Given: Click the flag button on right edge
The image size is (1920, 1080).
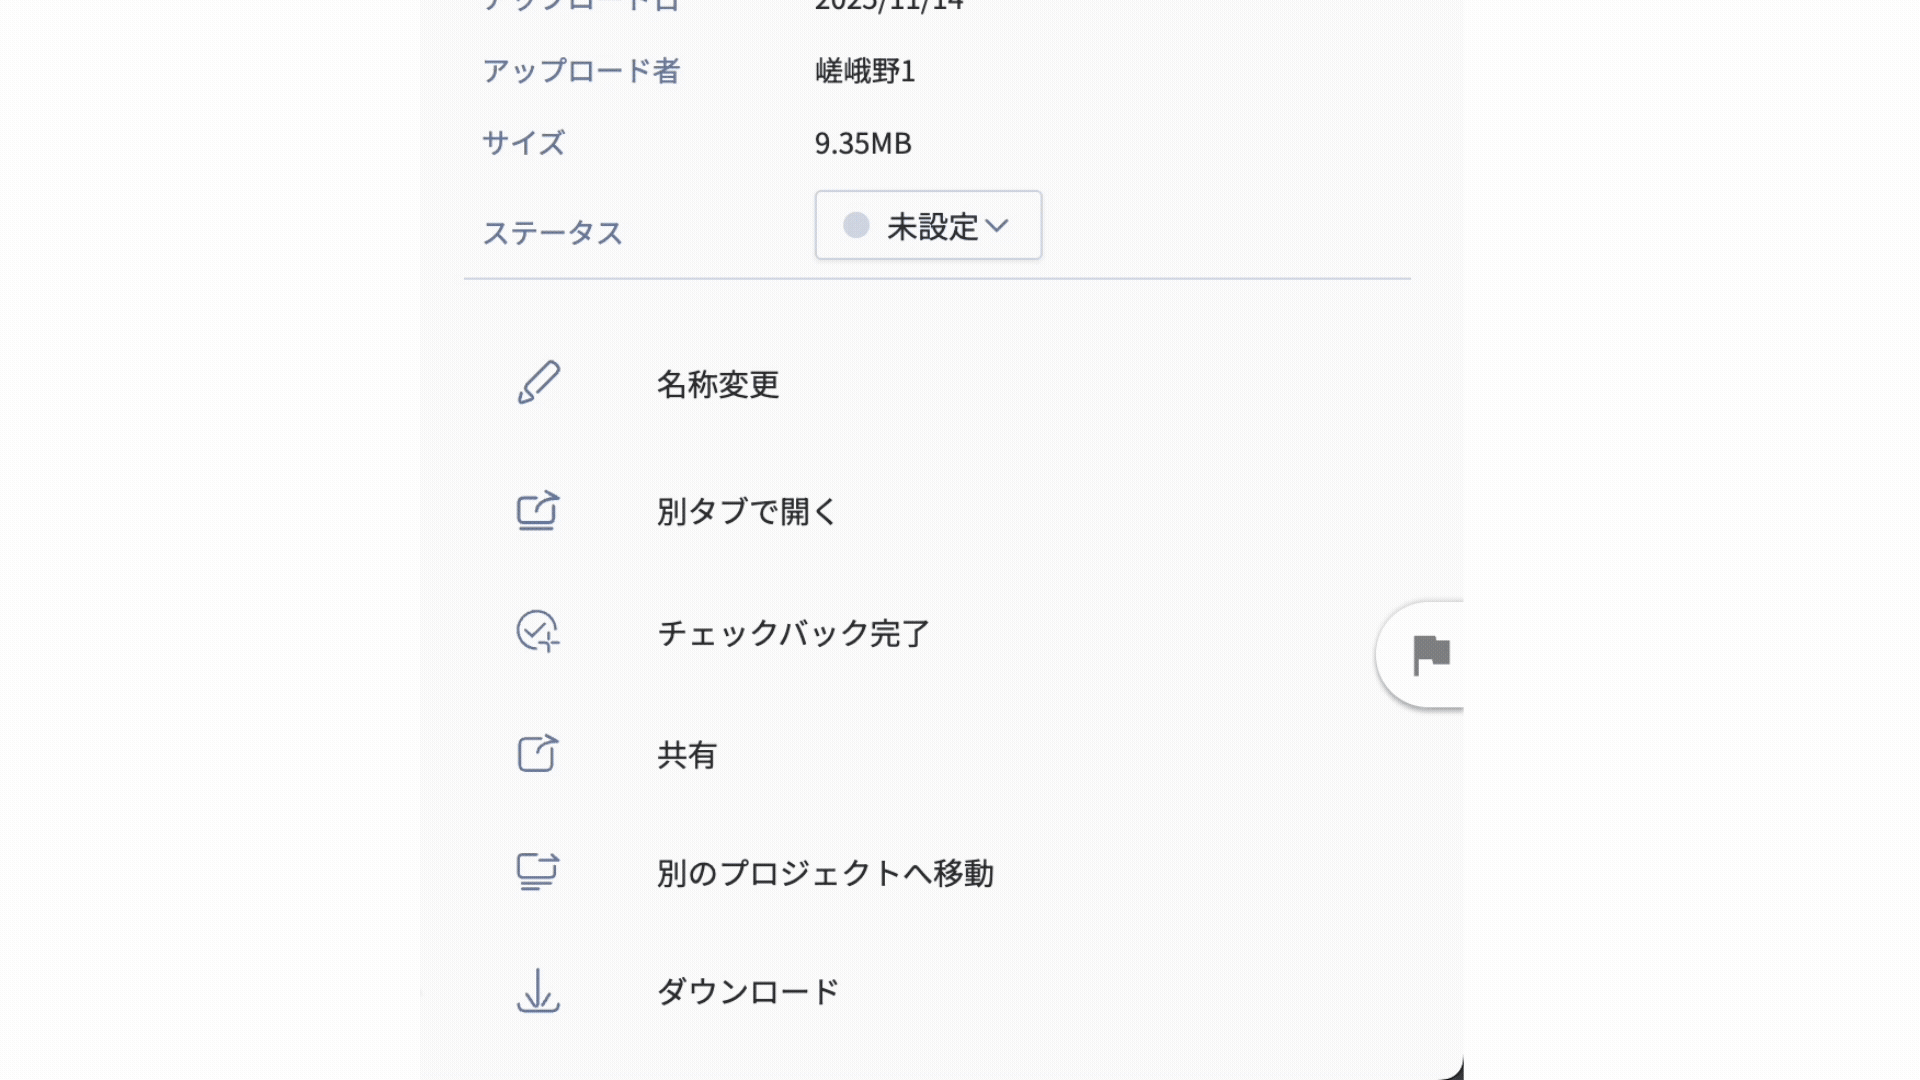Looking at the screenshot, I should point(1430,655).
